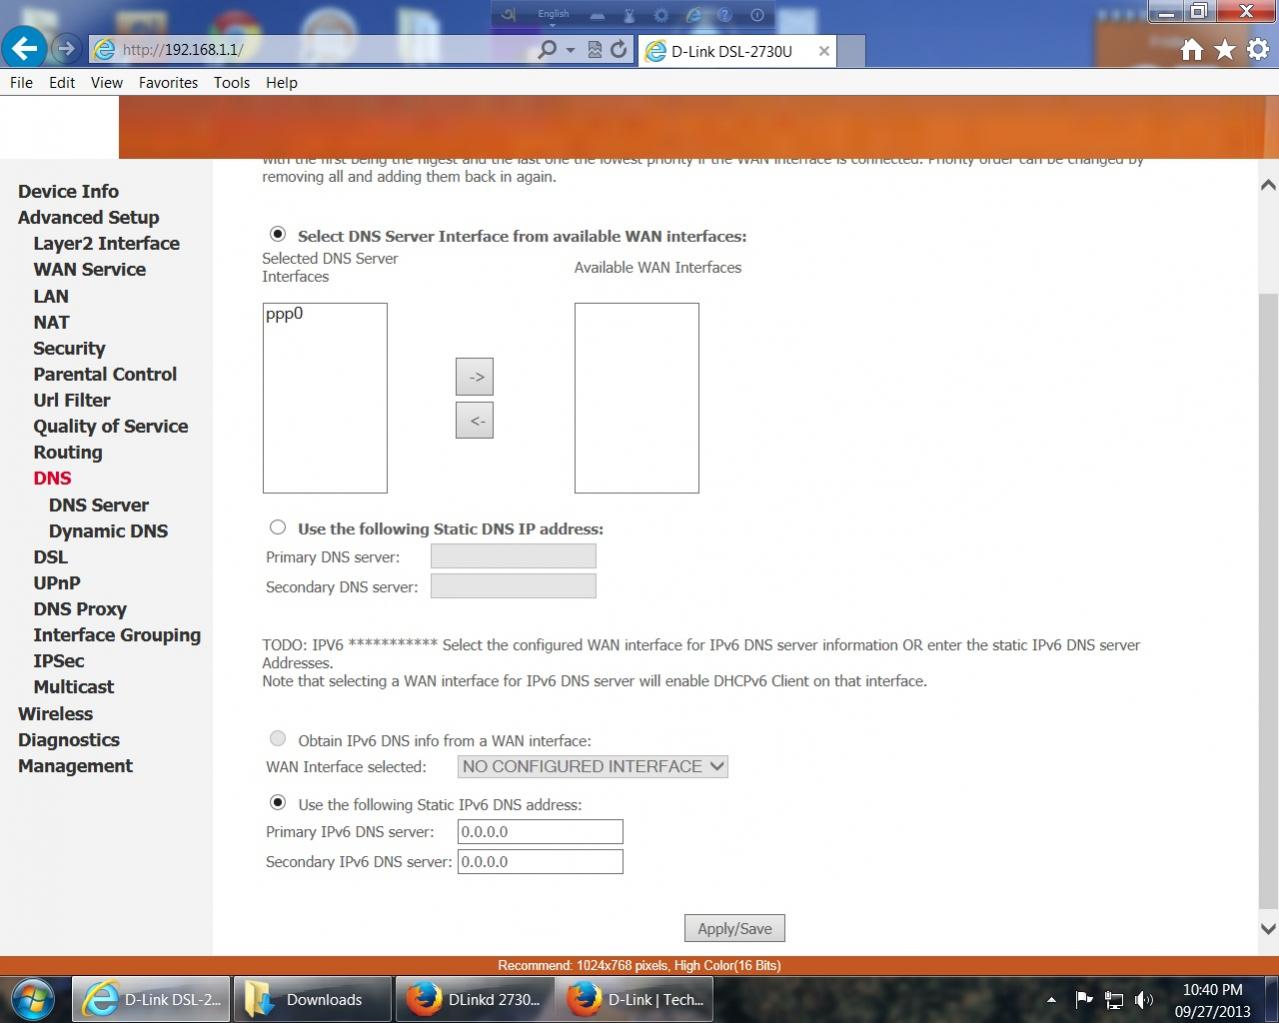Go to Layer2 Interface settings
This screenshot has height=1023, width=1279.
[106, 244]
